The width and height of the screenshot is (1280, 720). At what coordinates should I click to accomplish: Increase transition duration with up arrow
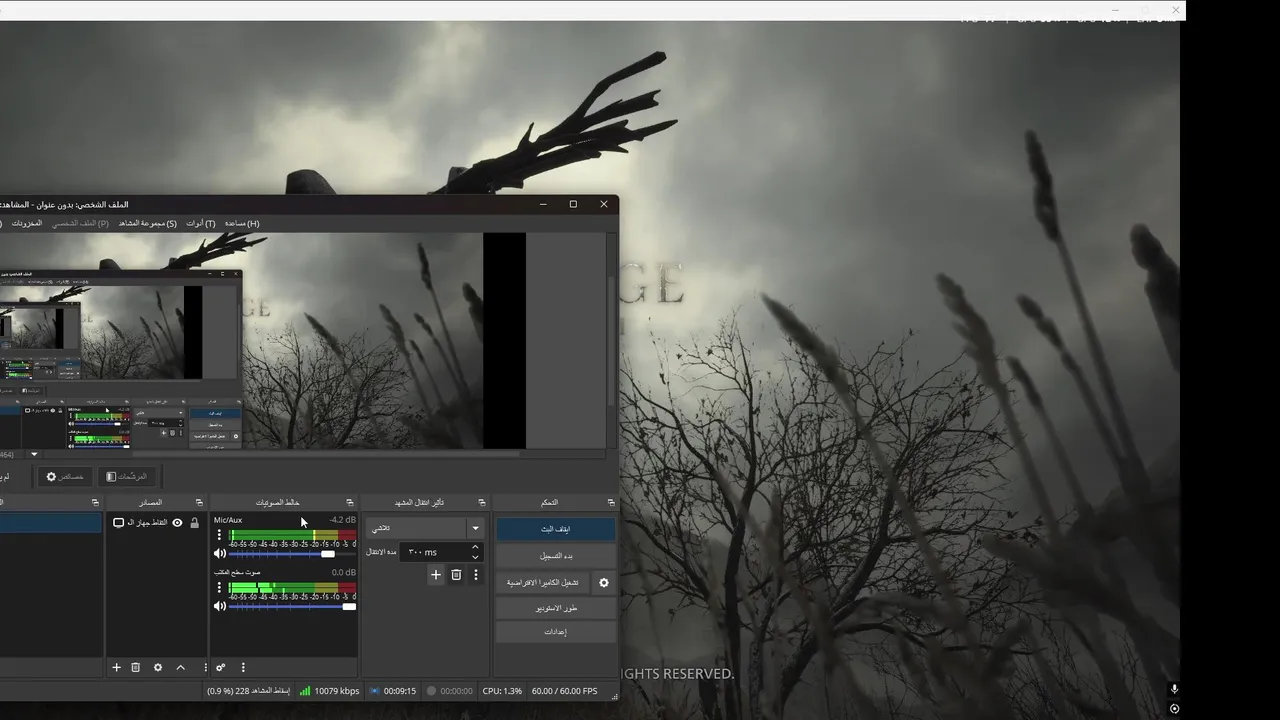[x=475, y=547]
